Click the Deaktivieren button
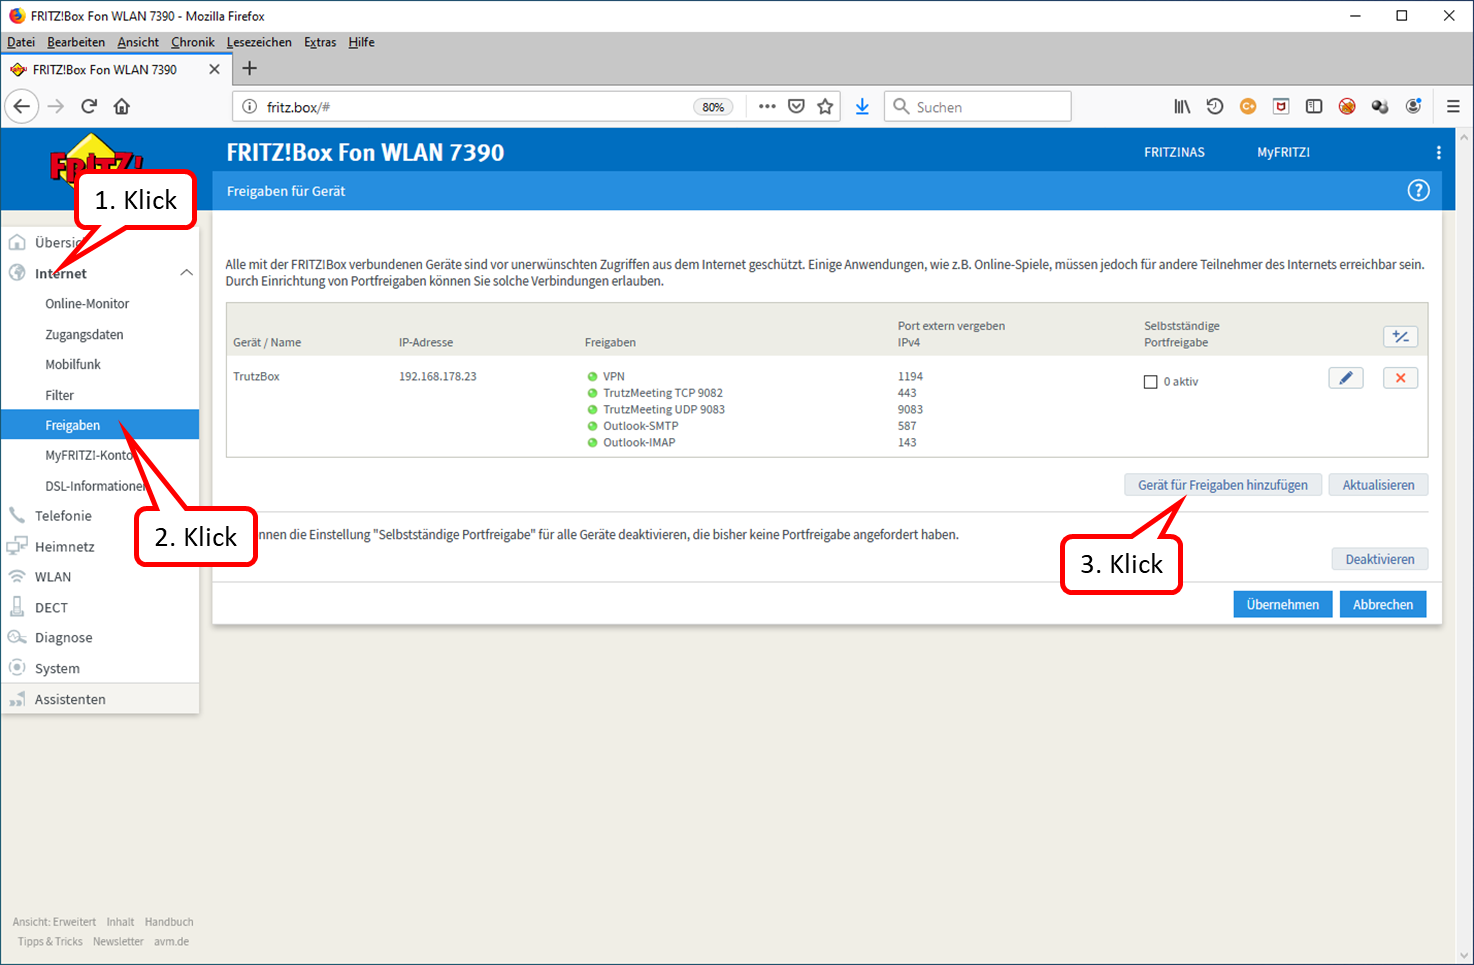Viewport: 1474px width, 965px height. (1380, 559)
